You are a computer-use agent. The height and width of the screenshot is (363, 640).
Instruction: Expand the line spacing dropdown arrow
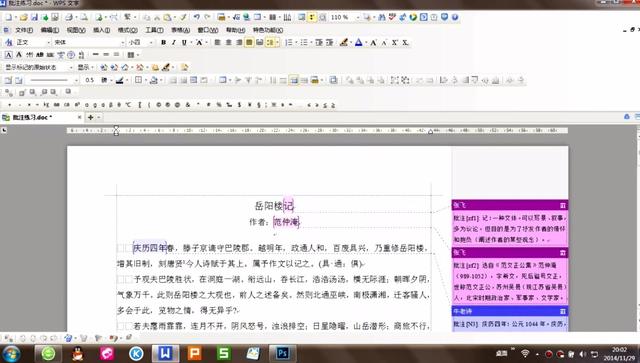[277, 42]
